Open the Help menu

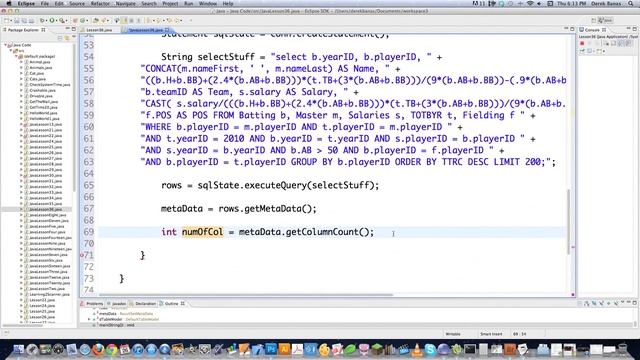coord(228,4)
